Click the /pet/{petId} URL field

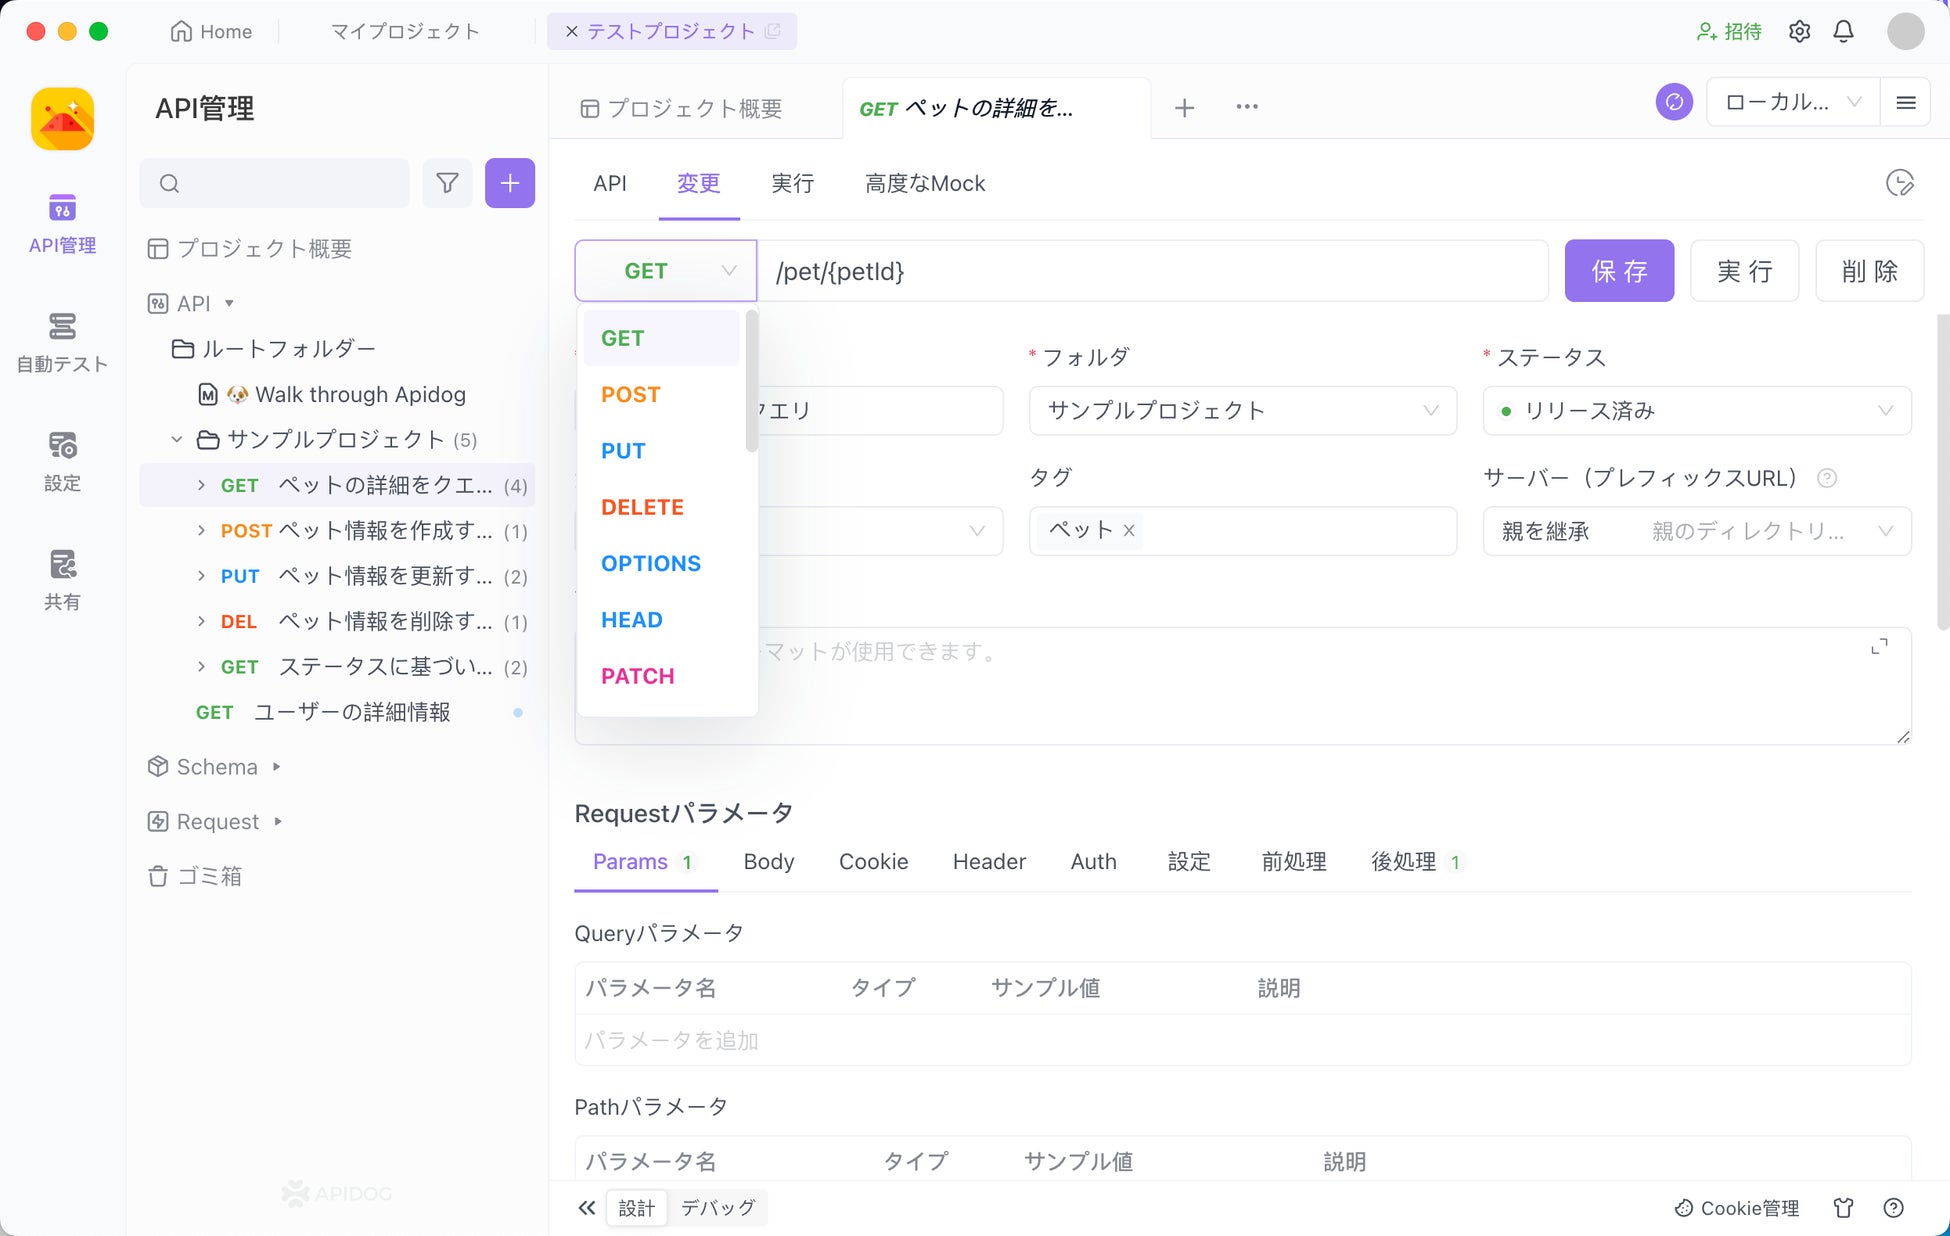(x=1150, y=271)
